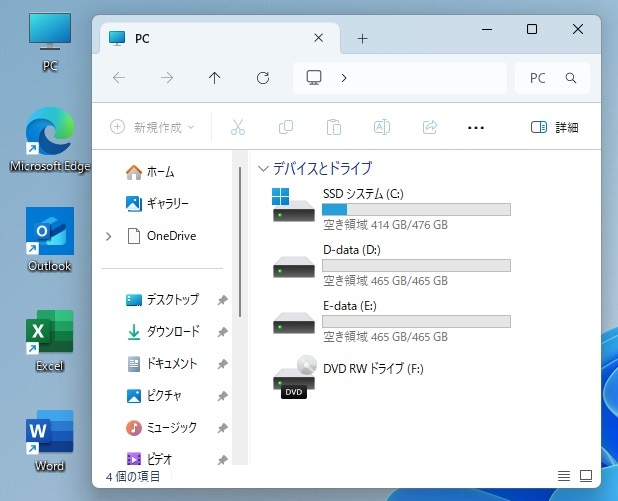The height and width of the screenshot is (501, 618).
Task: Go forward with the right arrow
Action: (167, 78)
